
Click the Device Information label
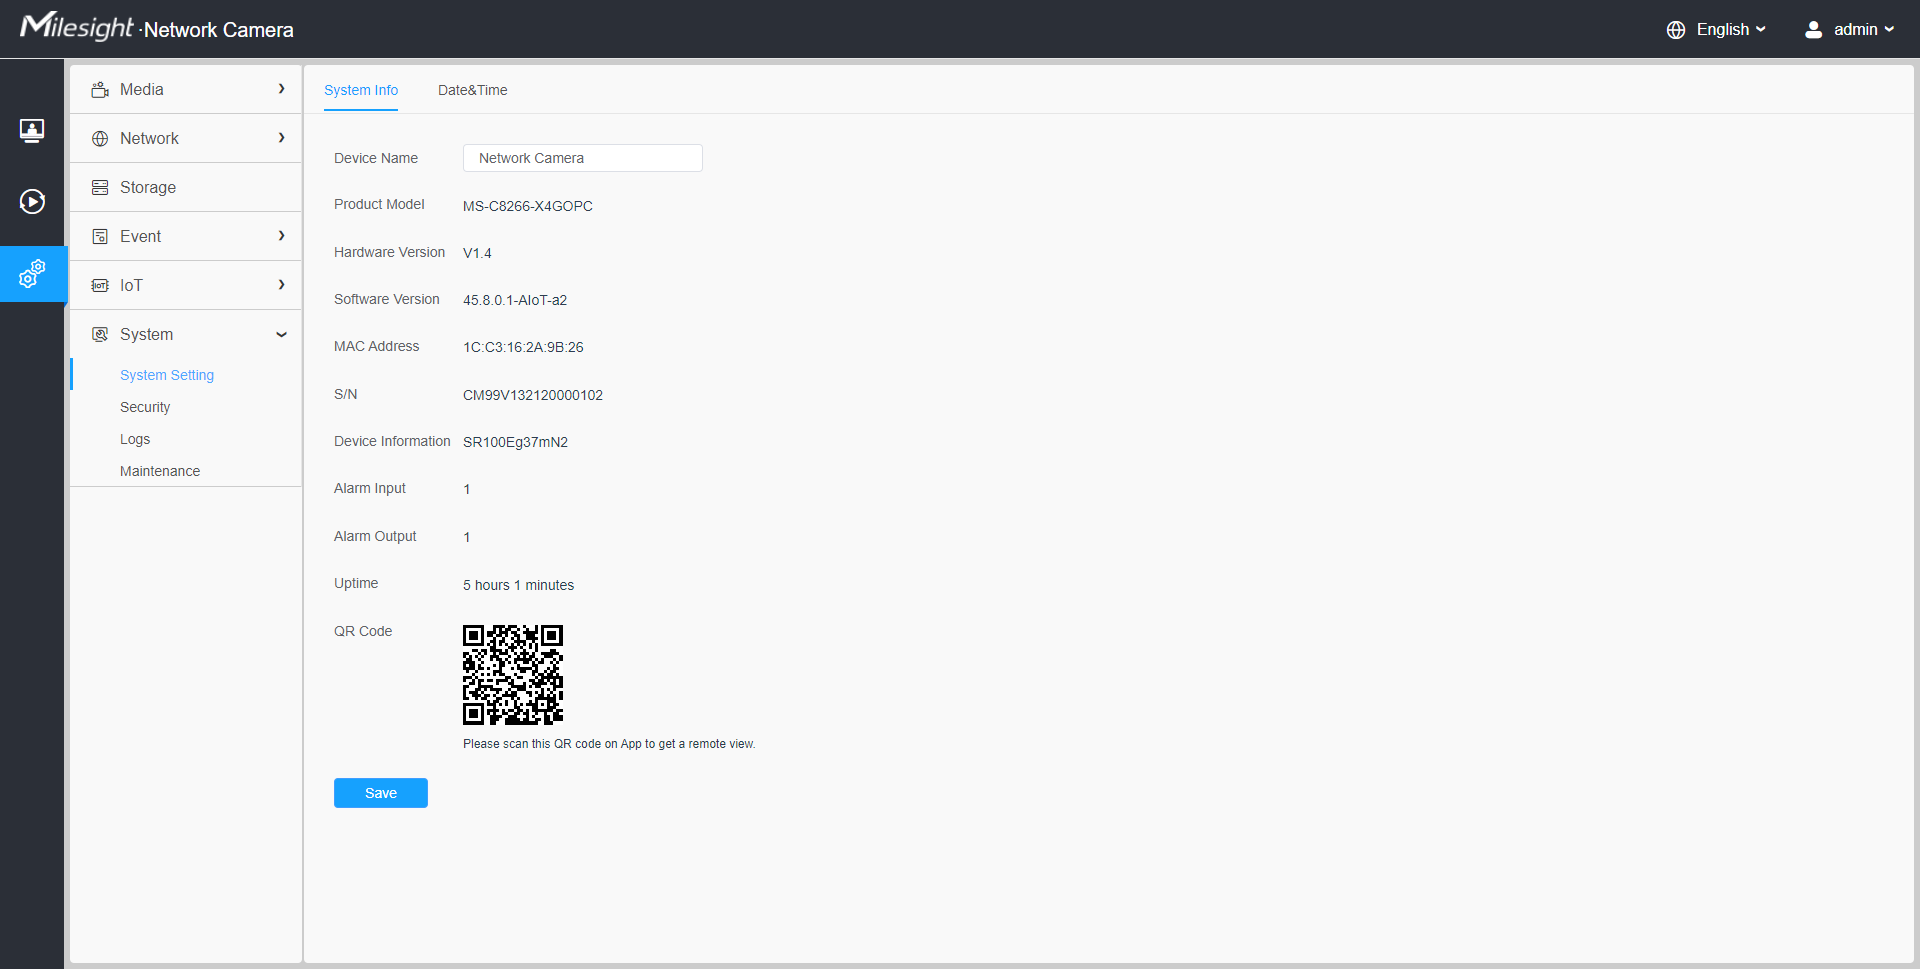392,441
